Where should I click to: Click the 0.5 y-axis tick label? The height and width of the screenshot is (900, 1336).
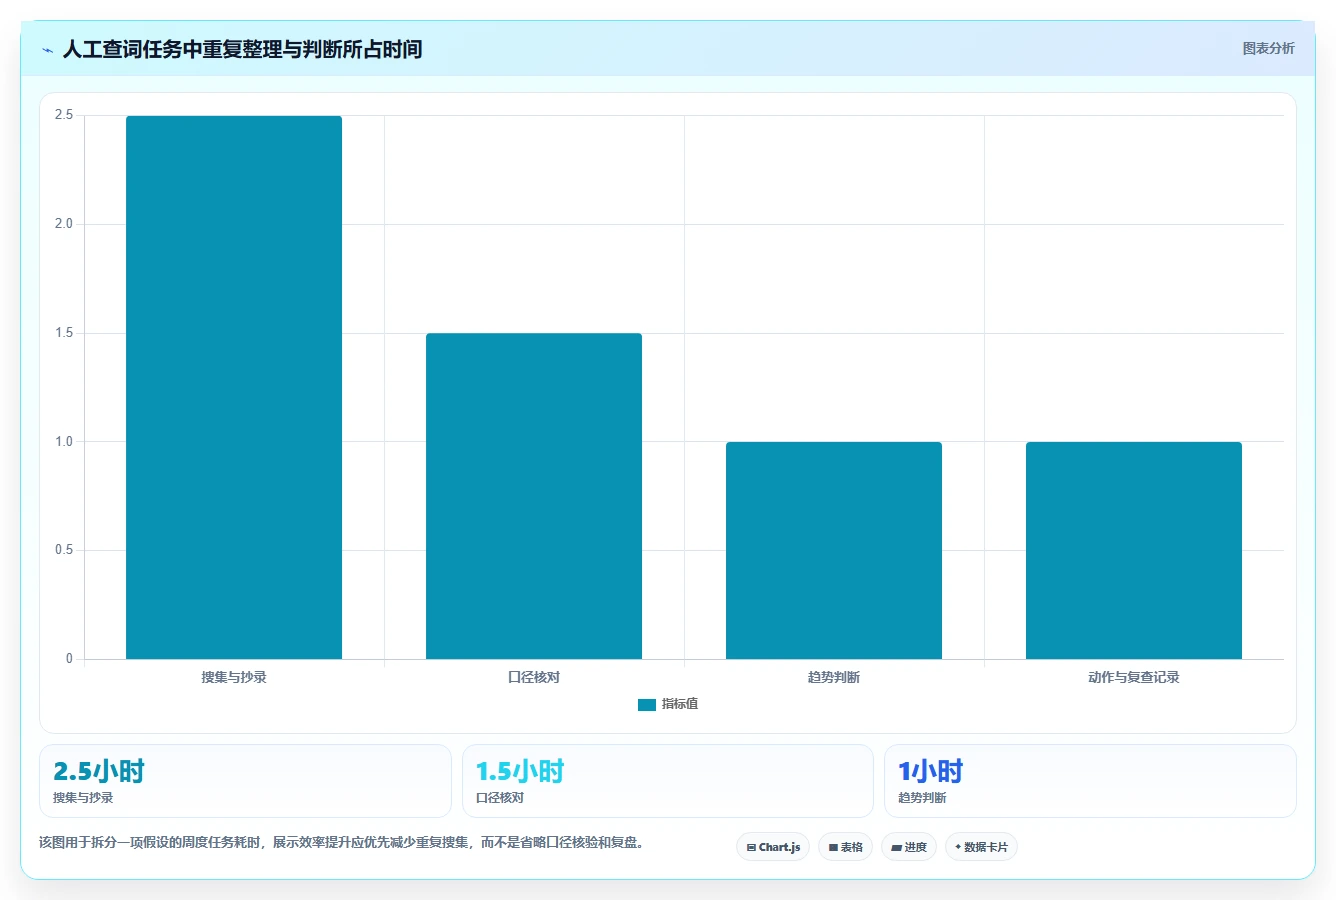[x=64, y=550]
